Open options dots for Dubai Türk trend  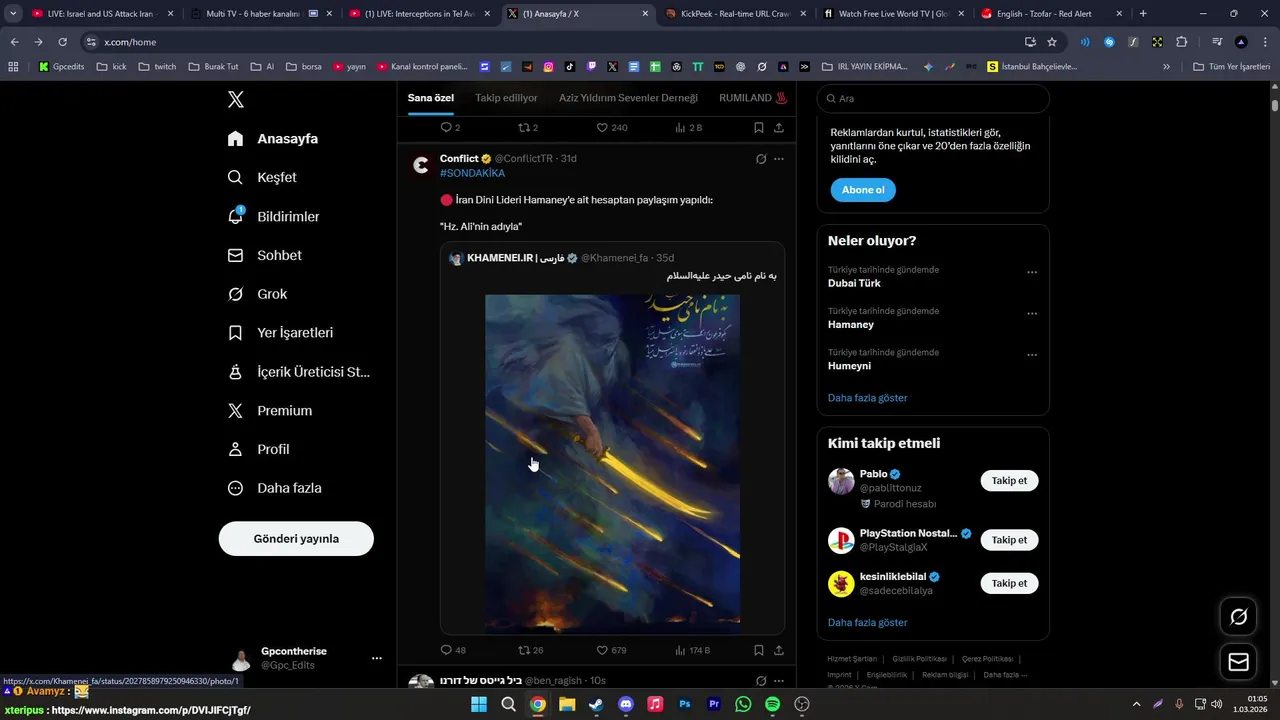1032,272
